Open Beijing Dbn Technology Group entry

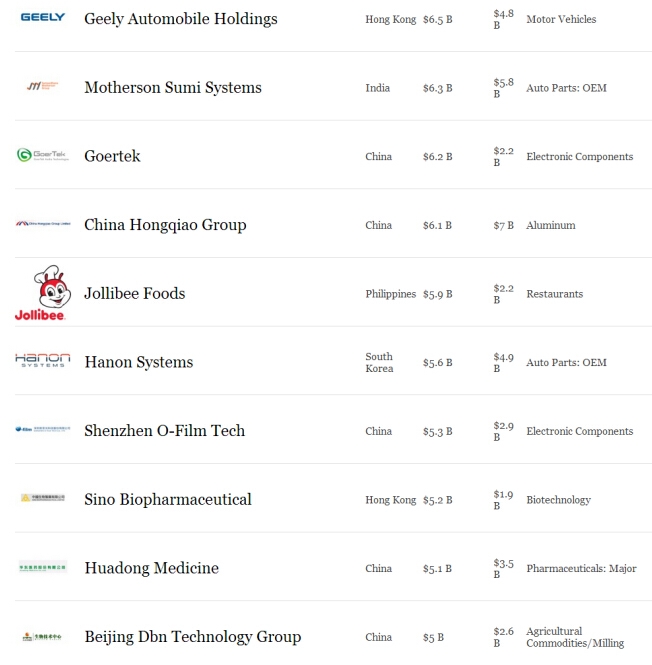[x=192, y=637]
